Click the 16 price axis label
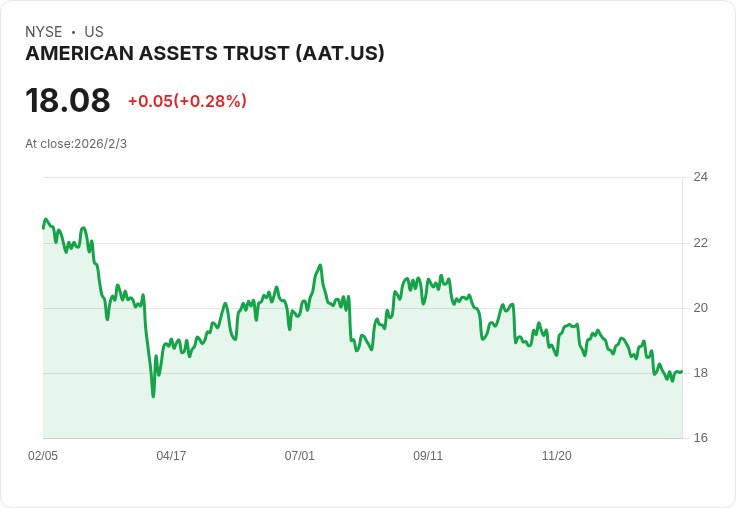Viewport: 736px width, 508px height. [x=700, y=438]
